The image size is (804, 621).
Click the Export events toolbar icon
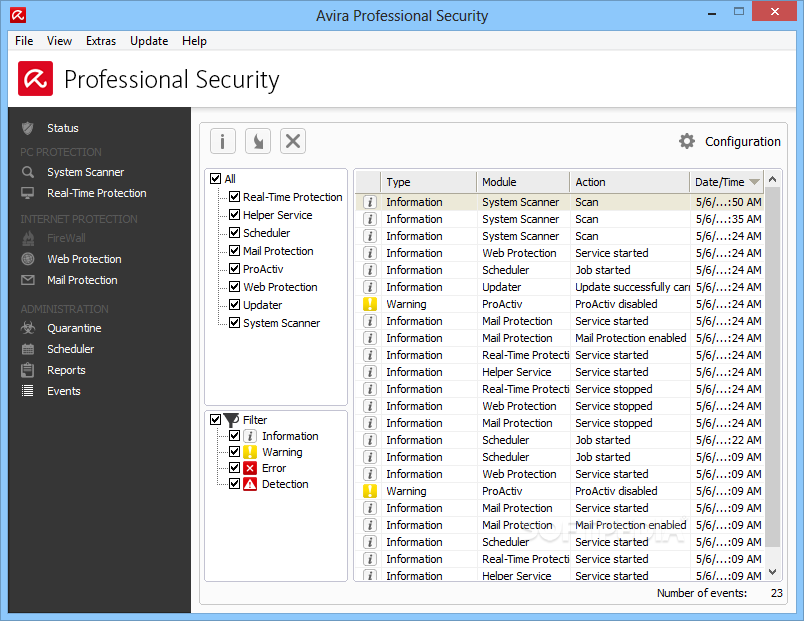(x=258, y=141)
